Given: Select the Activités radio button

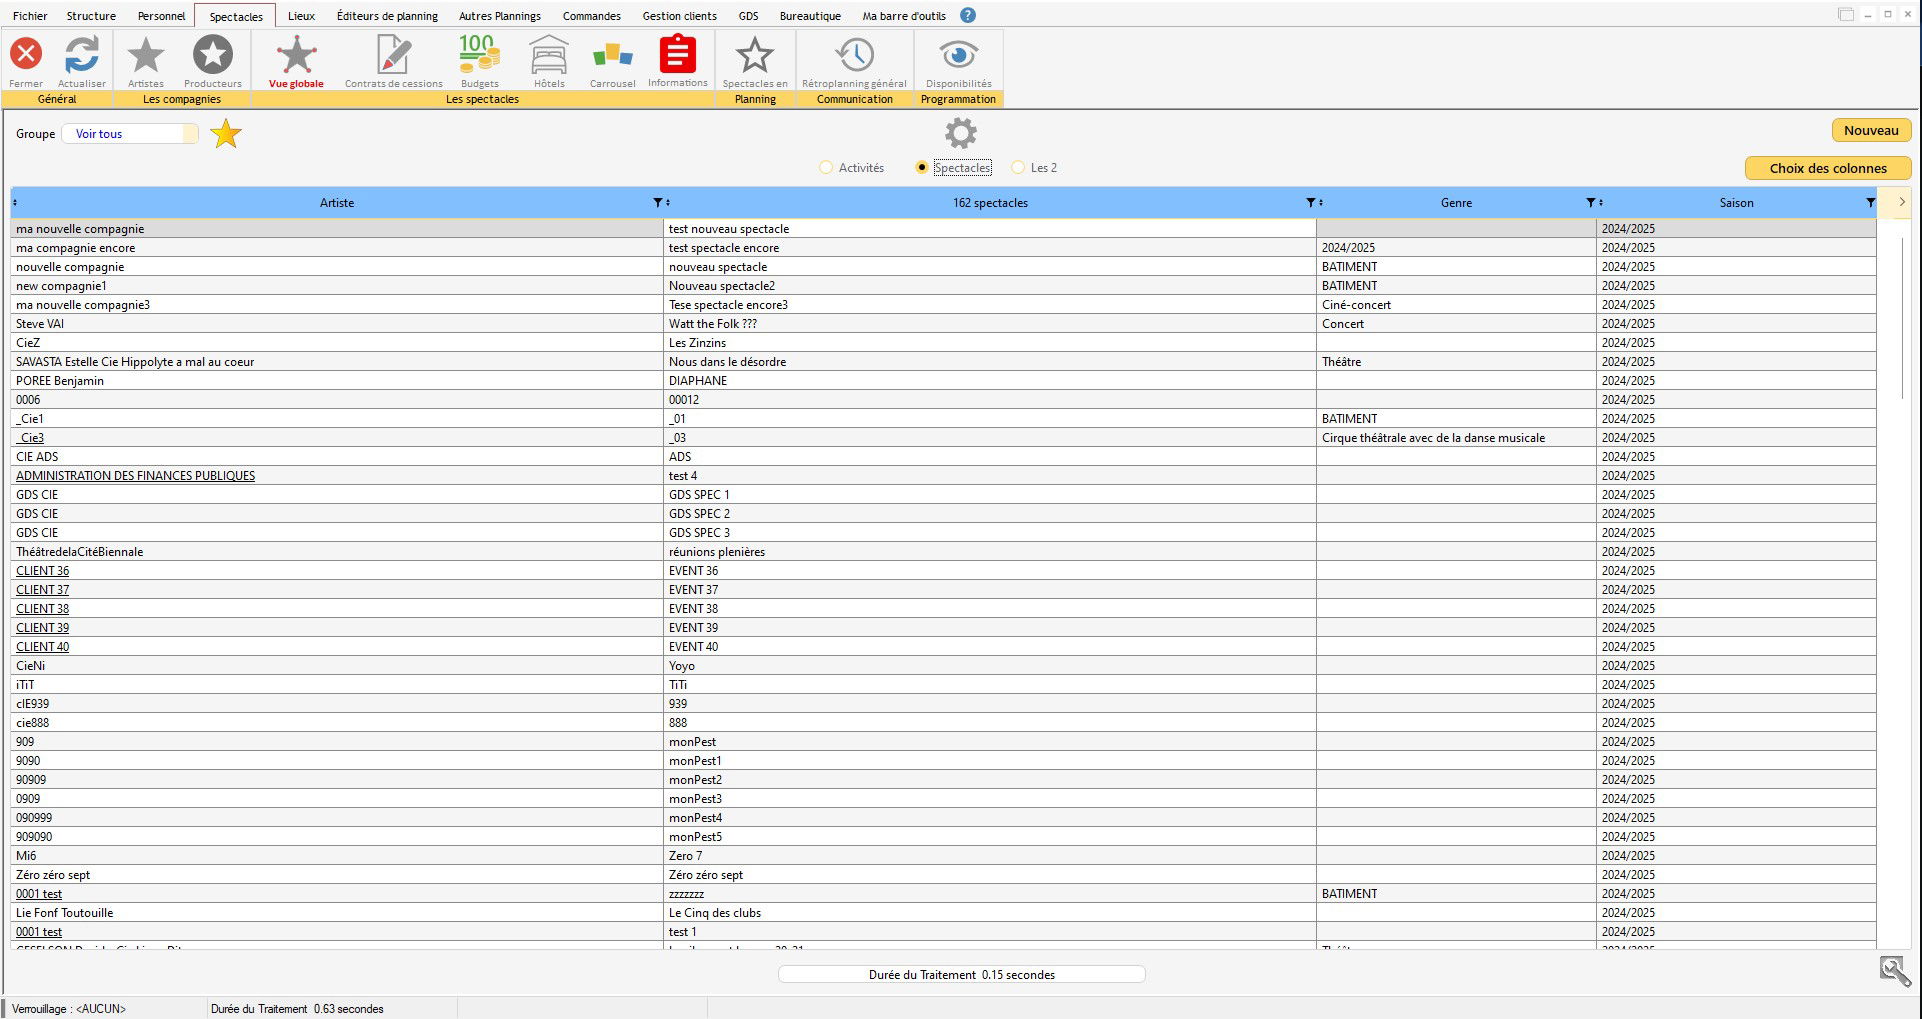Looking at the screenshot, I should (x=826, y=168).
